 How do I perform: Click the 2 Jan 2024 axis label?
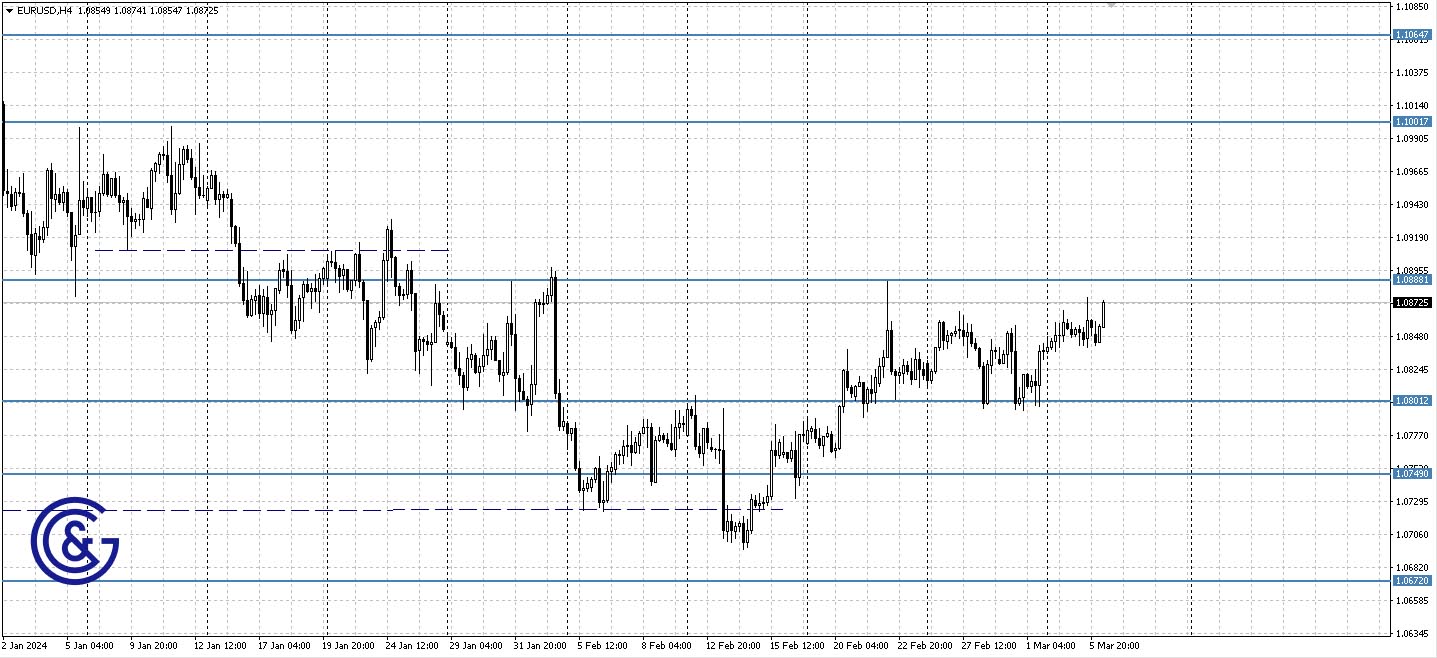coord(25,646)
